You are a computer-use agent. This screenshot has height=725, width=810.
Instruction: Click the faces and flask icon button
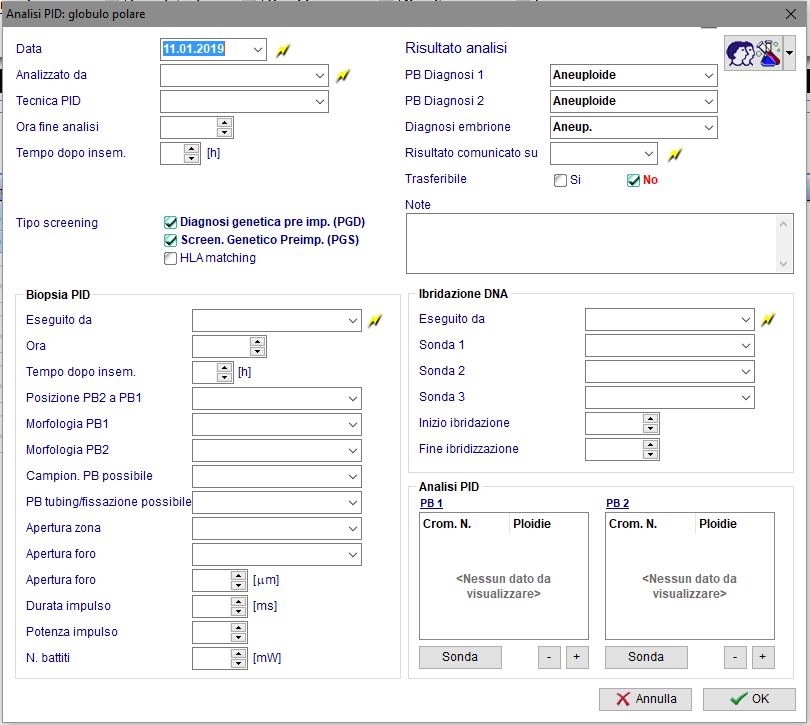pos(753,53)
